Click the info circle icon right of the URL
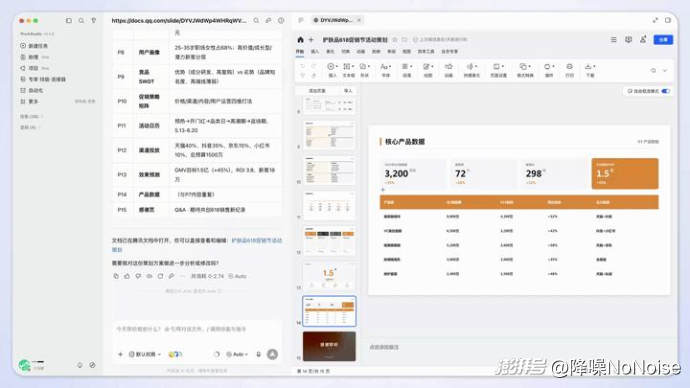This screenshot has height=388, width=690. 281,21
